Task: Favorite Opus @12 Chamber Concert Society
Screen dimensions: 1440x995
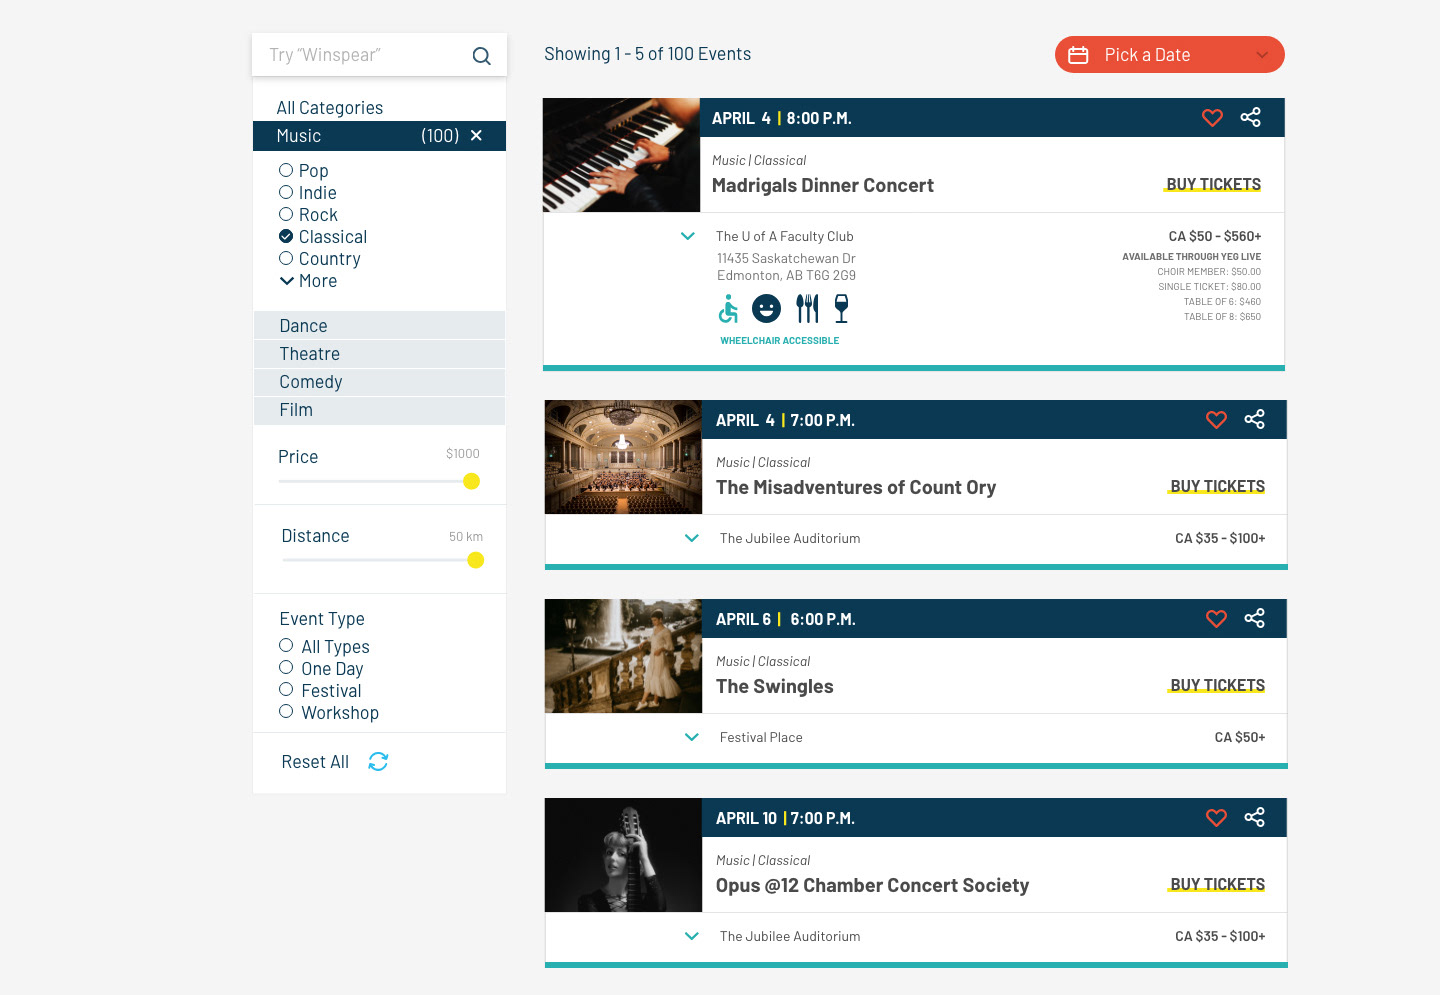Action: coord(1216,818)
